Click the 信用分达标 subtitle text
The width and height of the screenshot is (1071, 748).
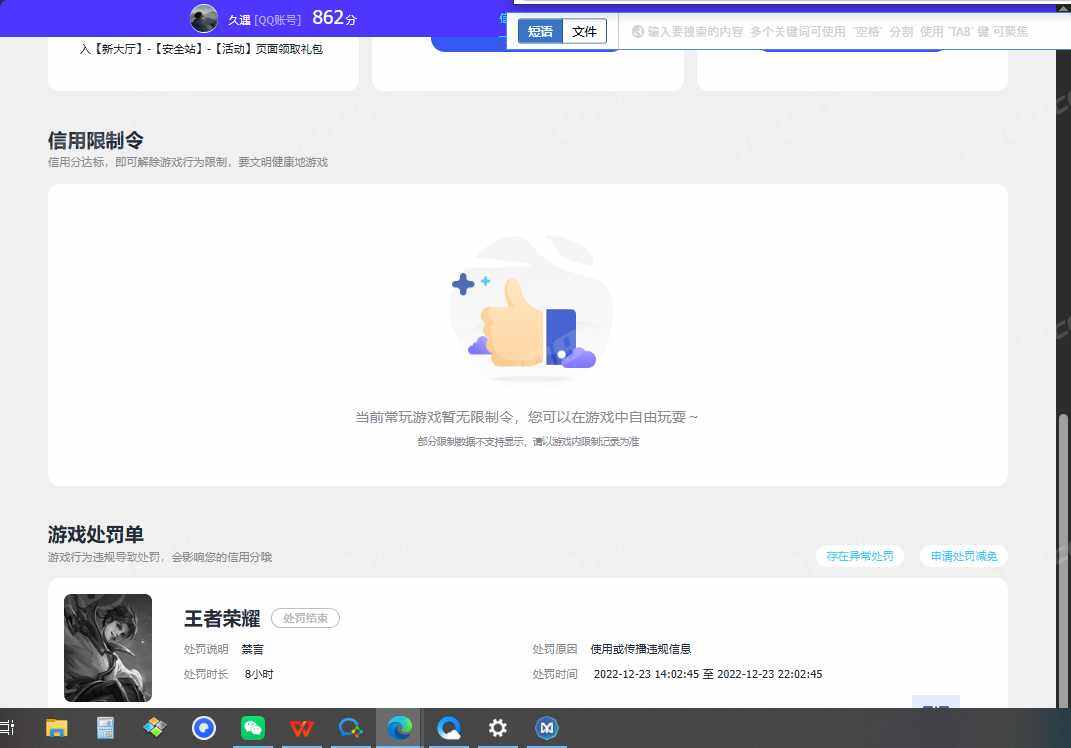pos(188,162)
